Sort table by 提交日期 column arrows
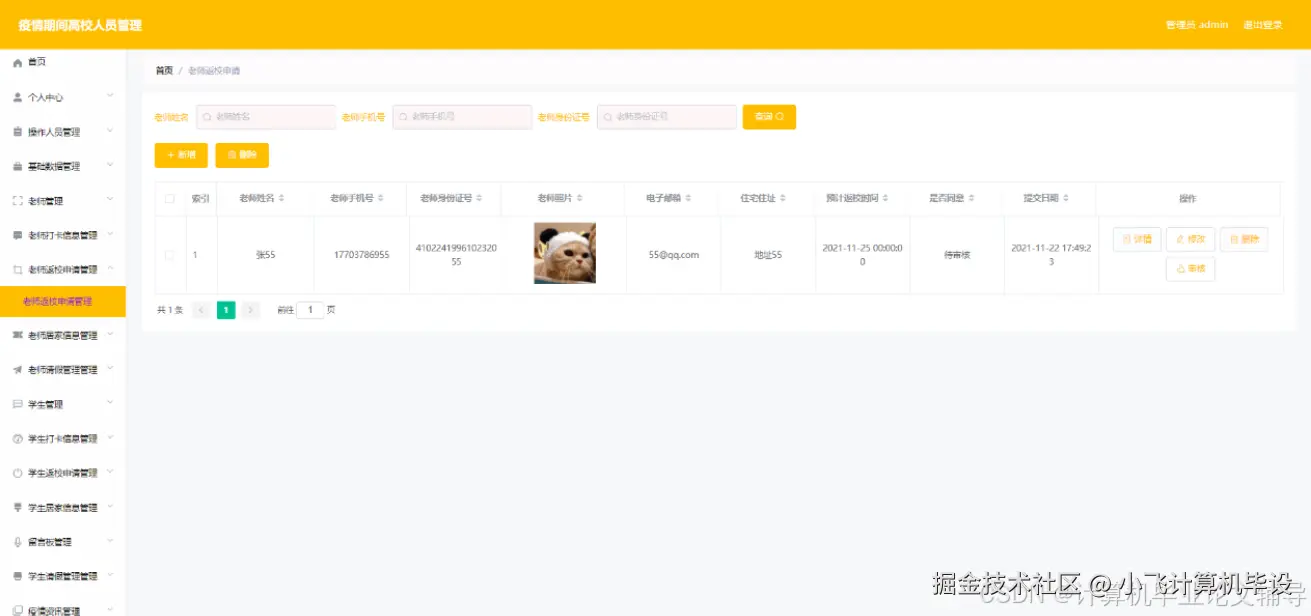 [x=1066, y=199]
